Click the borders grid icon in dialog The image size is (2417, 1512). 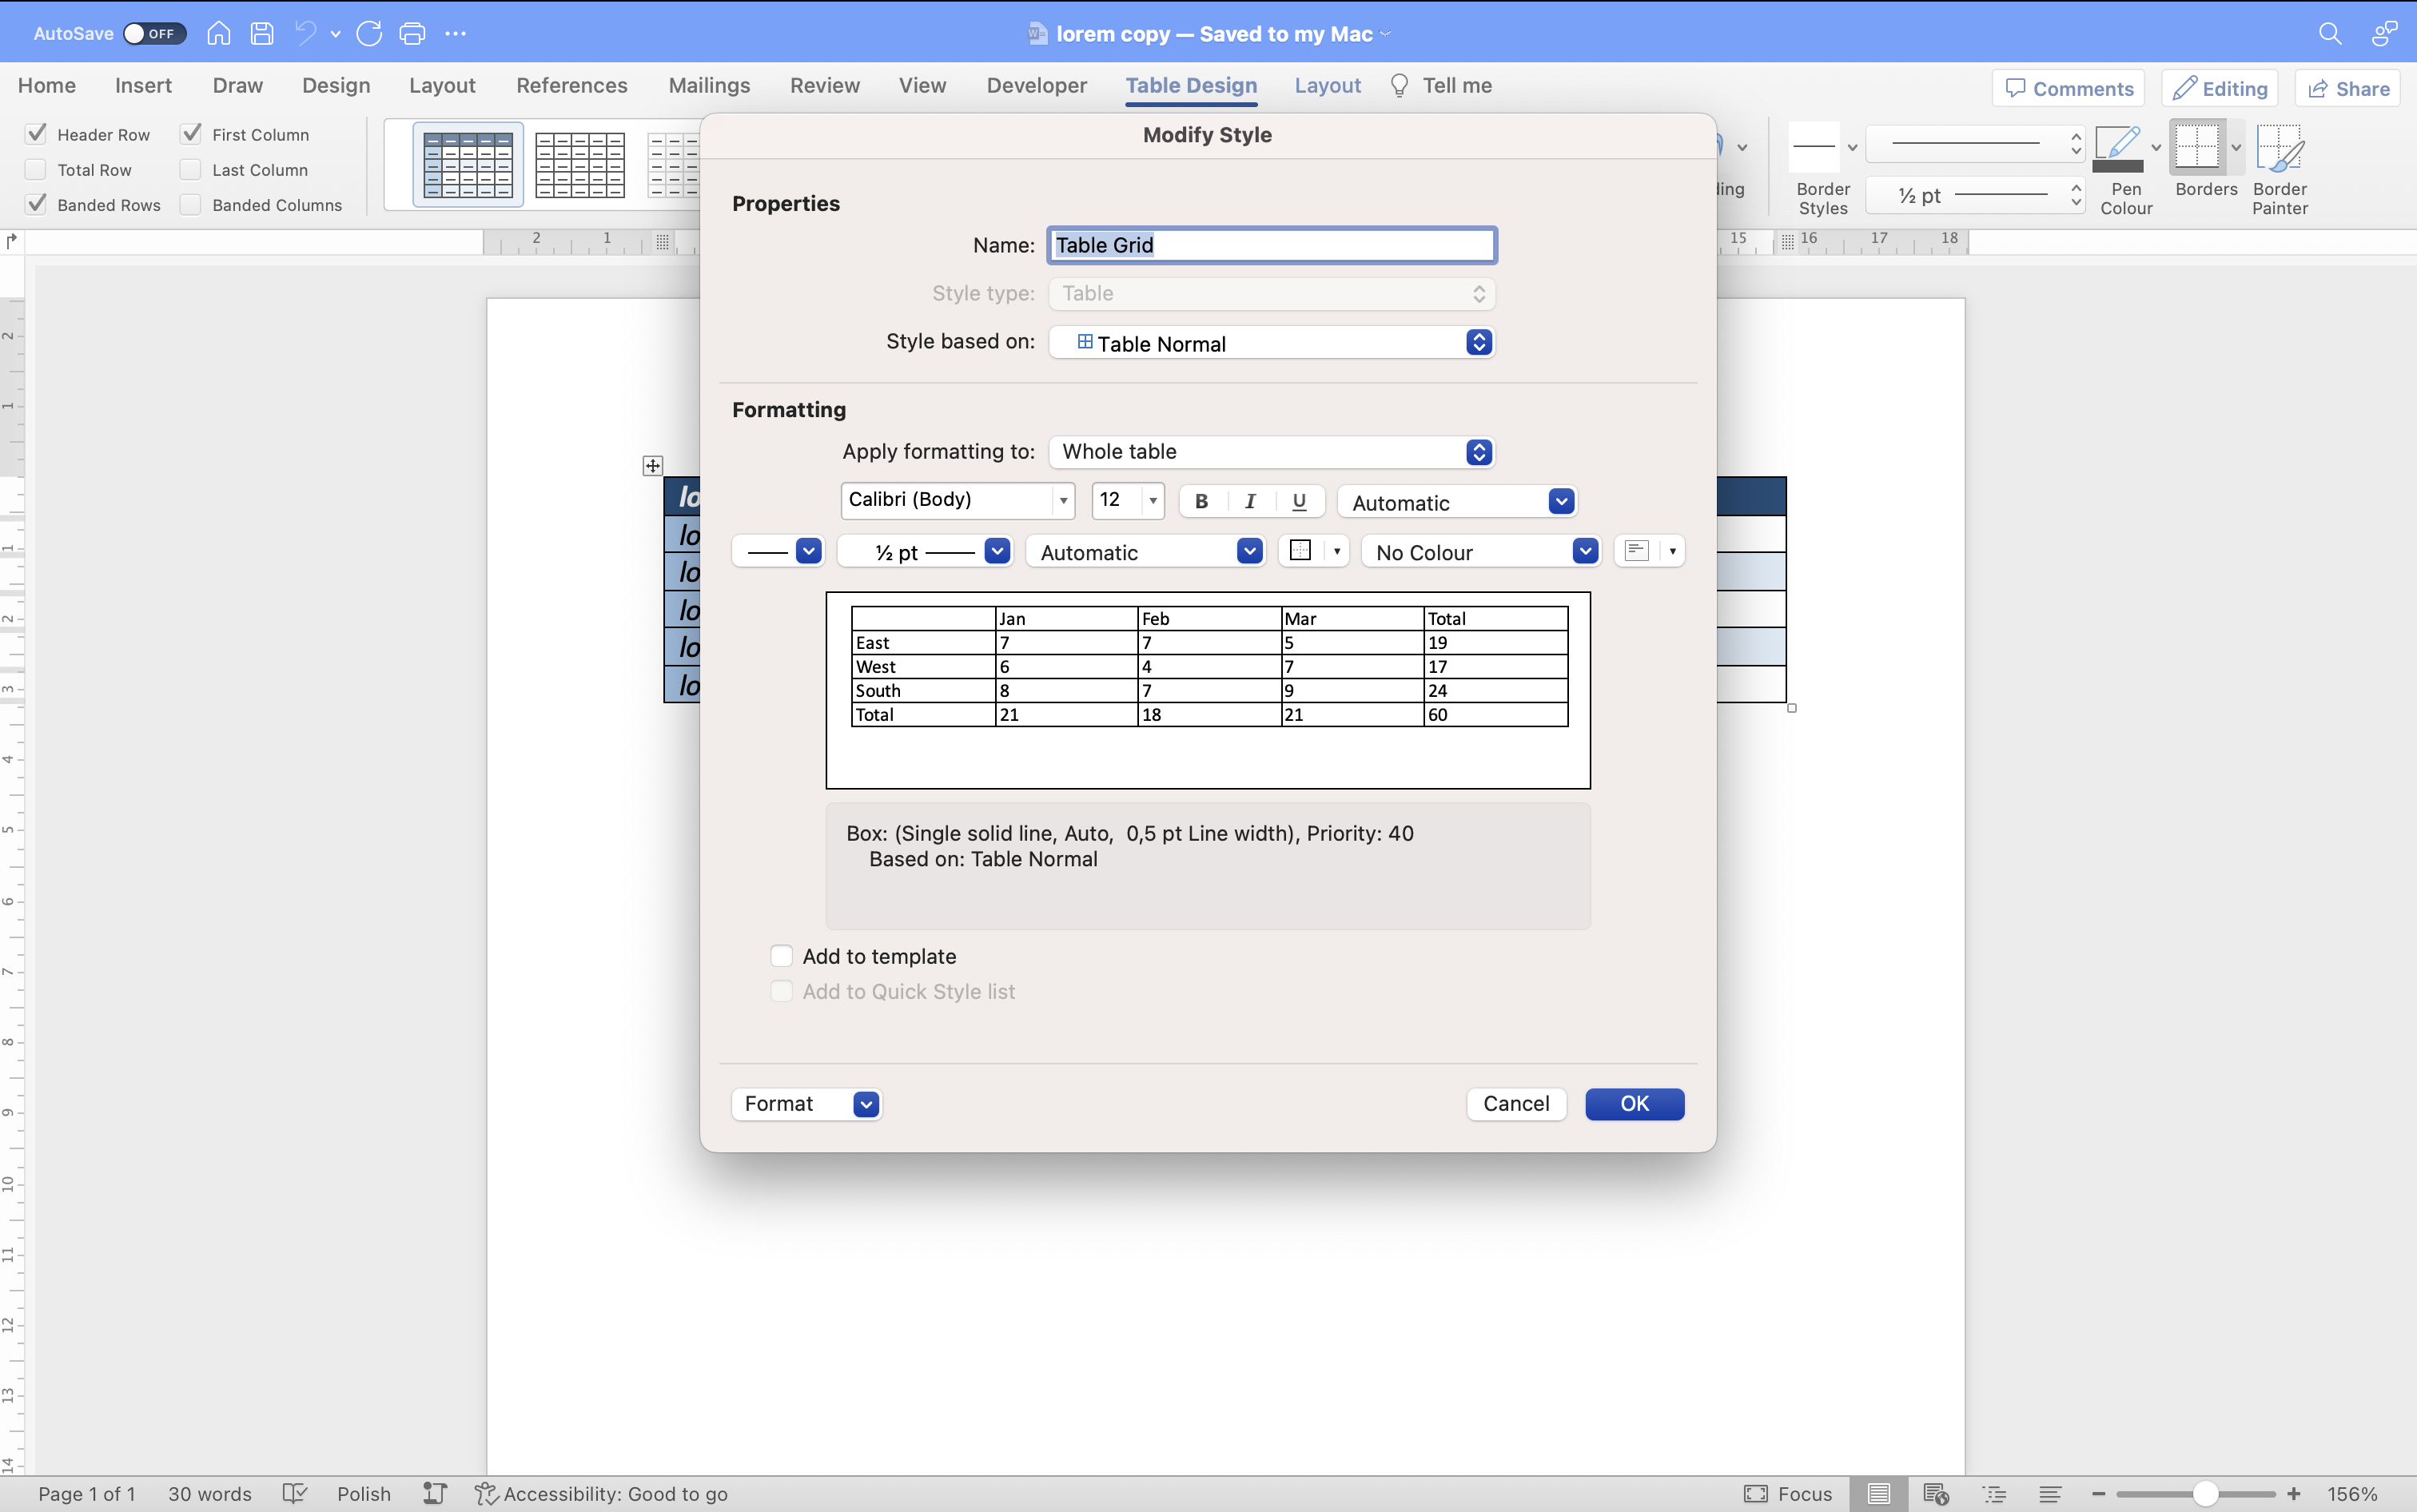coord(1301,551)
